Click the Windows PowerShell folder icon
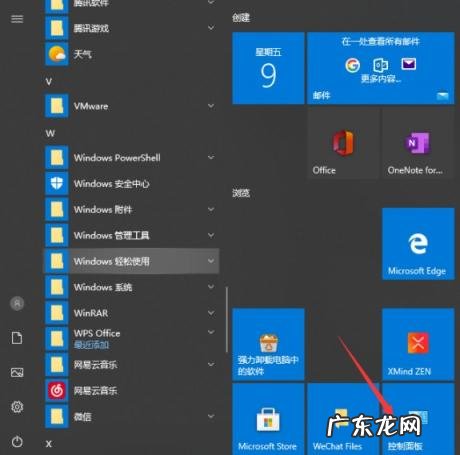 [x=57, y=157]
